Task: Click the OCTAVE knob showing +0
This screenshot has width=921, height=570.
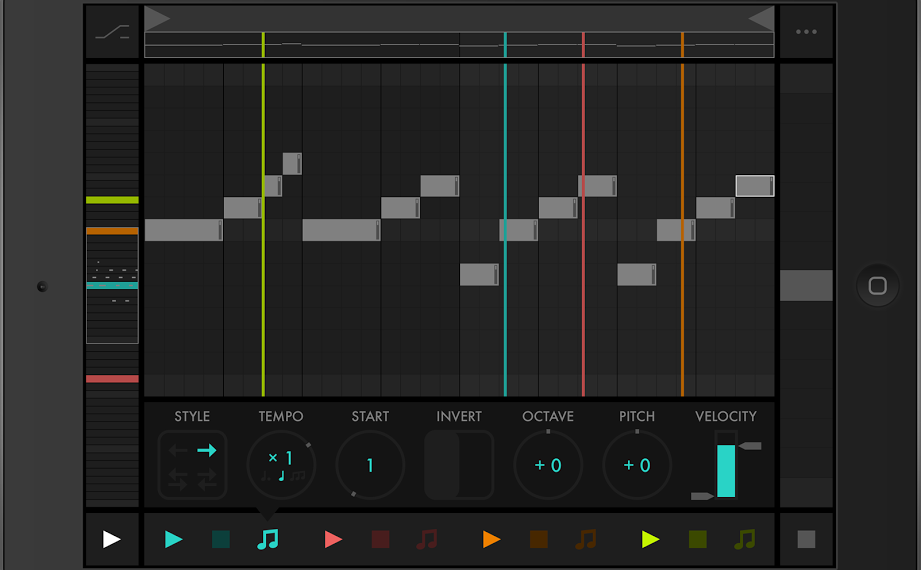Action: [548, 465]
